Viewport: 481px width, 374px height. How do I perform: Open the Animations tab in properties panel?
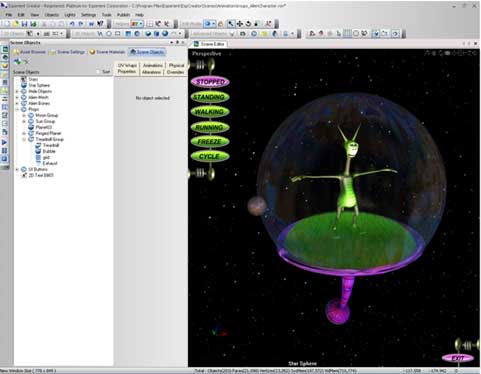pyautogui.click(x=153, y=65)
